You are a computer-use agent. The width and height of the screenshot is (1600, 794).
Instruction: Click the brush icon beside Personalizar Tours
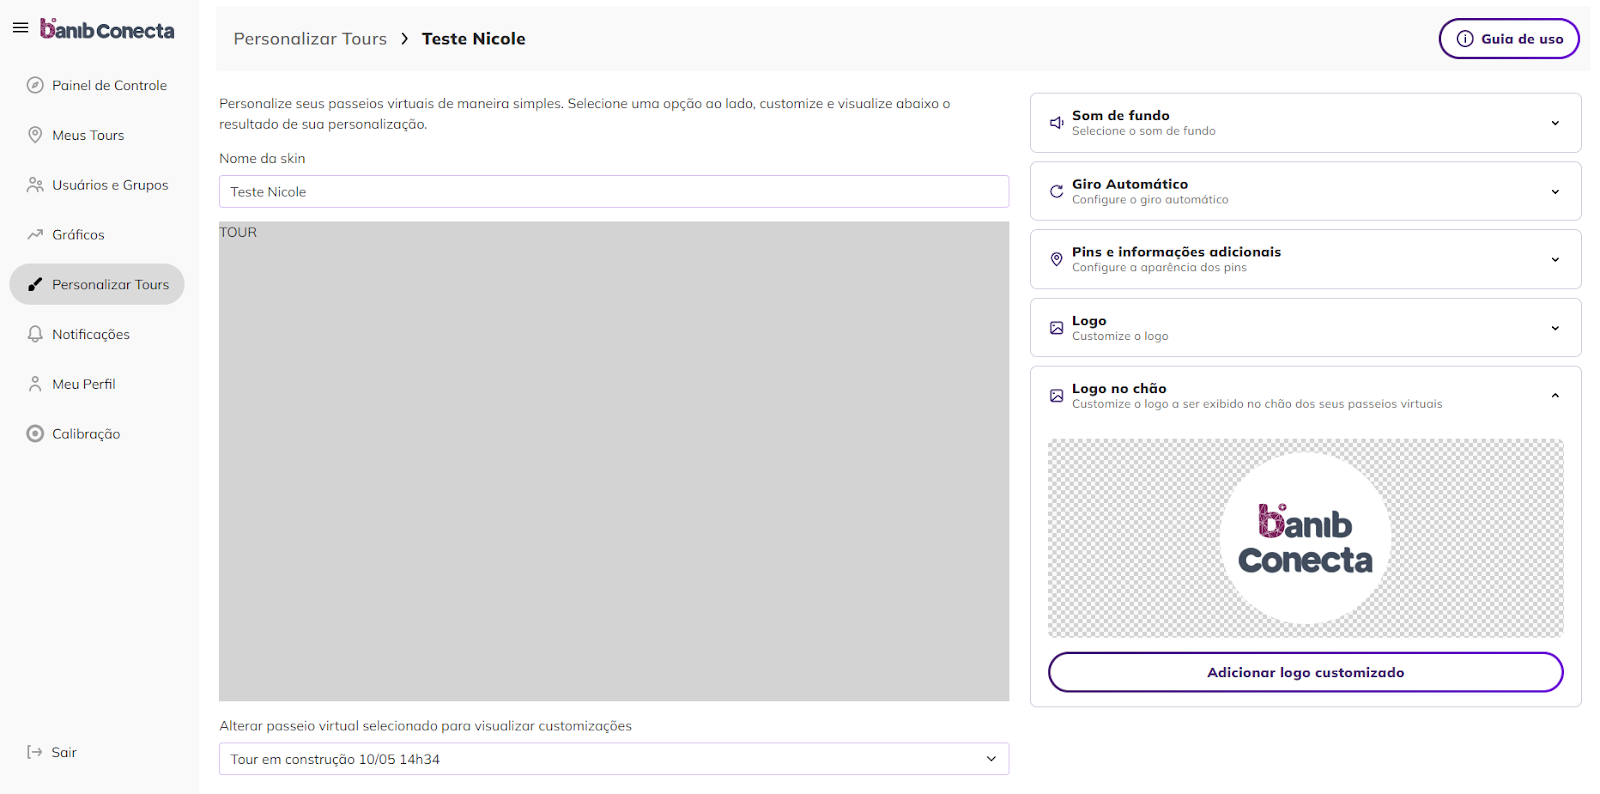35,284
